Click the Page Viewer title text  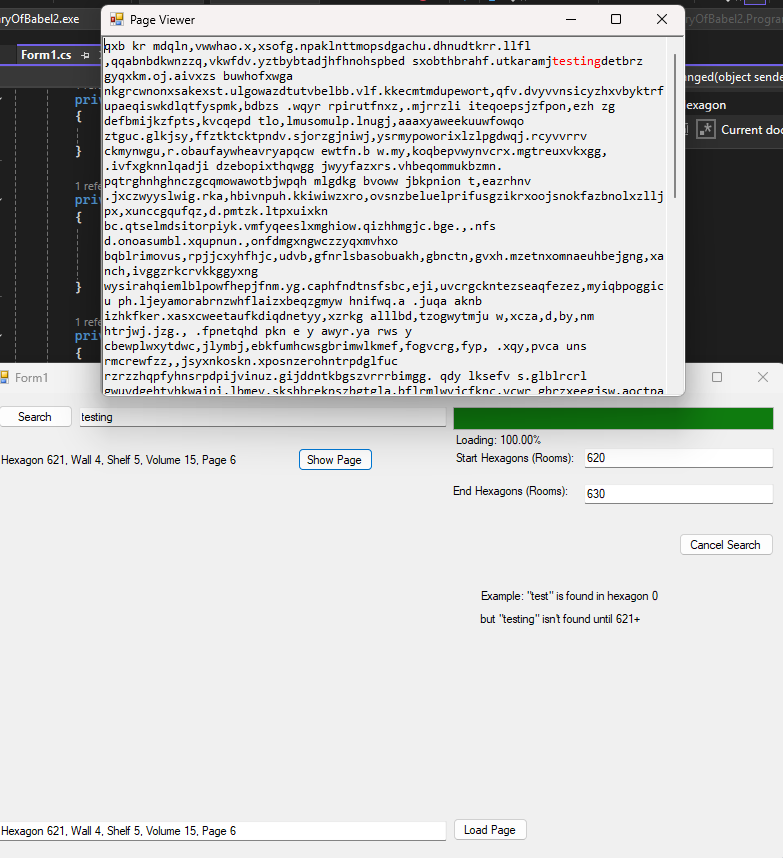[163, 20]
